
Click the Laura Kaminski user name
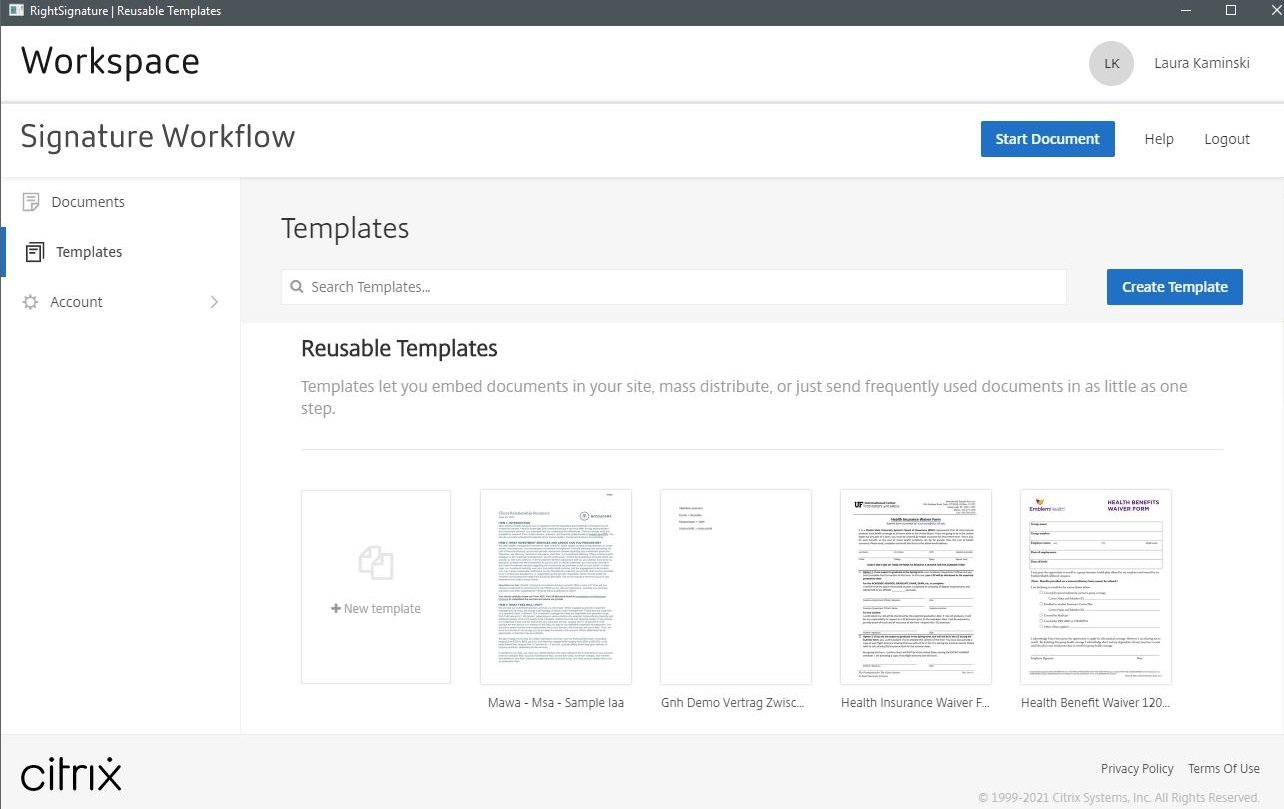coord(1202,63)
